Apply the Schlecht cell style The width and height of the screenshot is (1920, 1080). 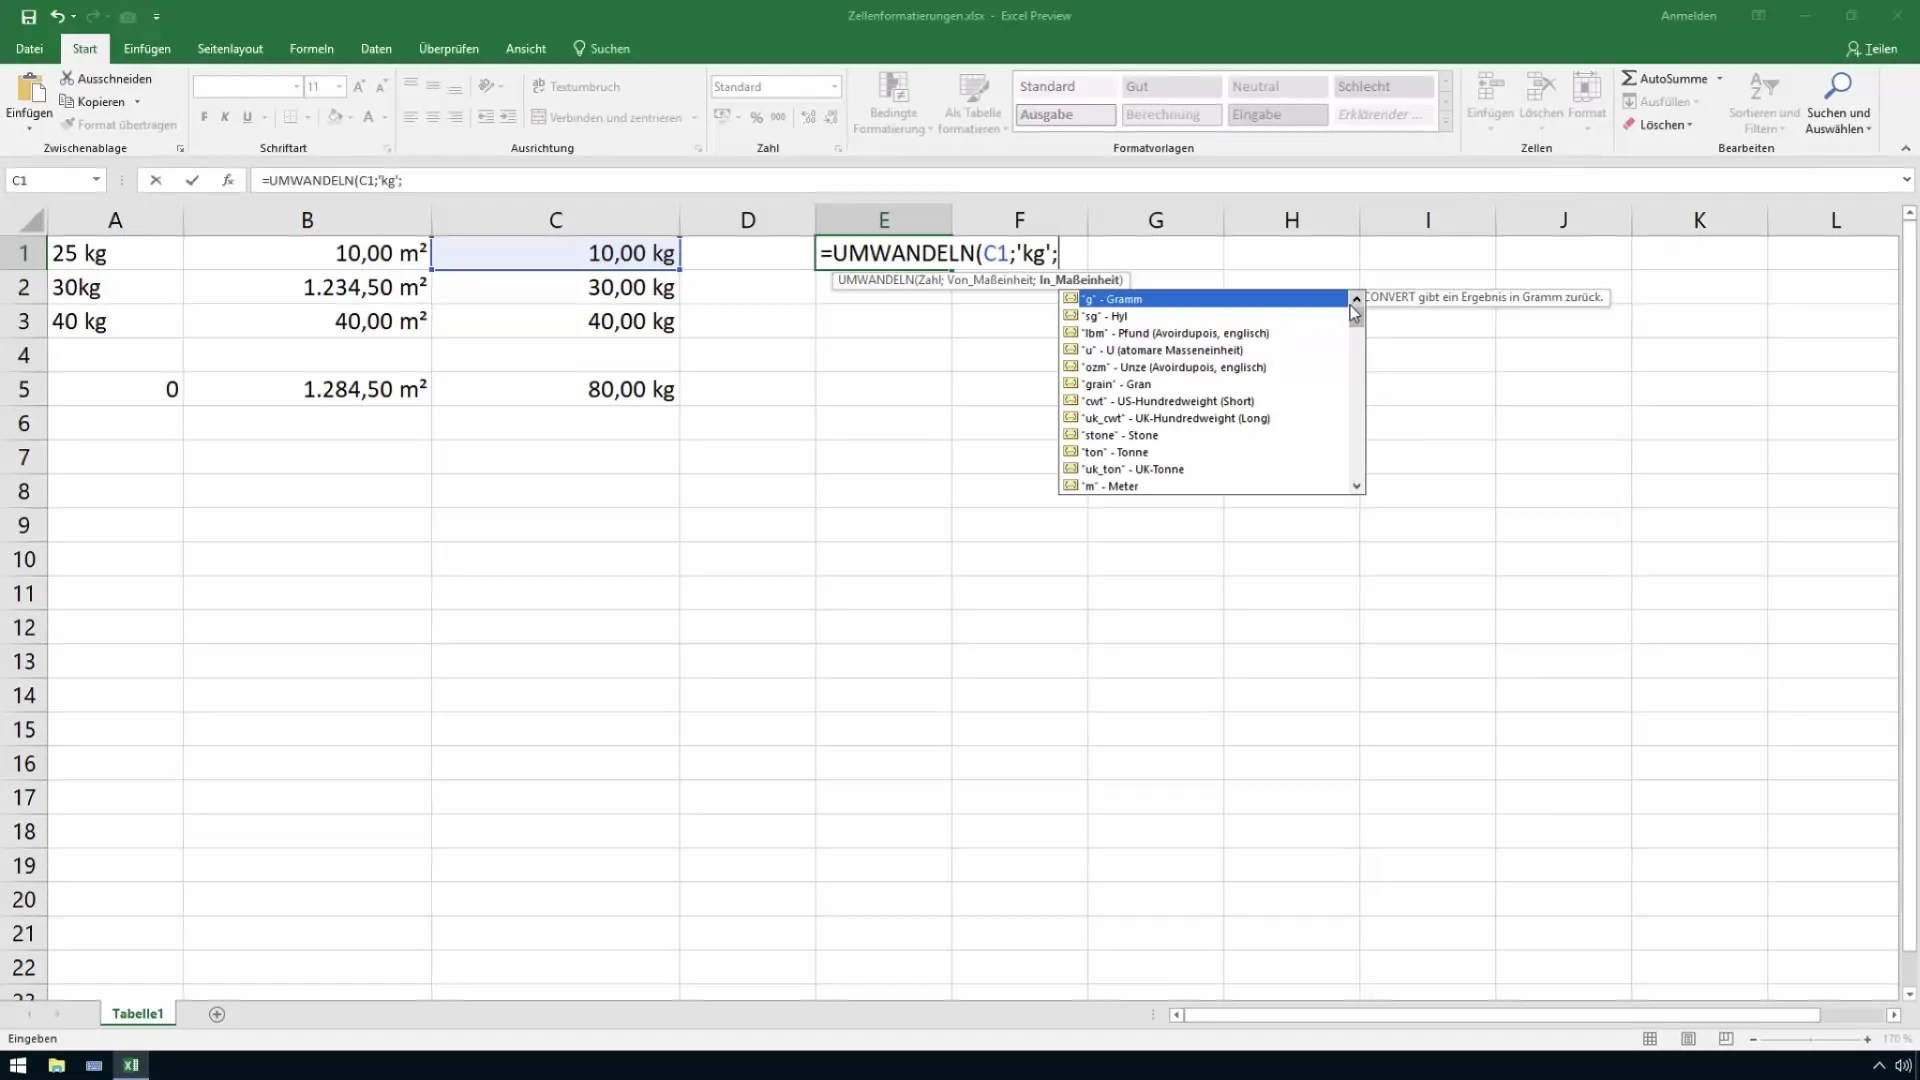(x=1384, y=86)
